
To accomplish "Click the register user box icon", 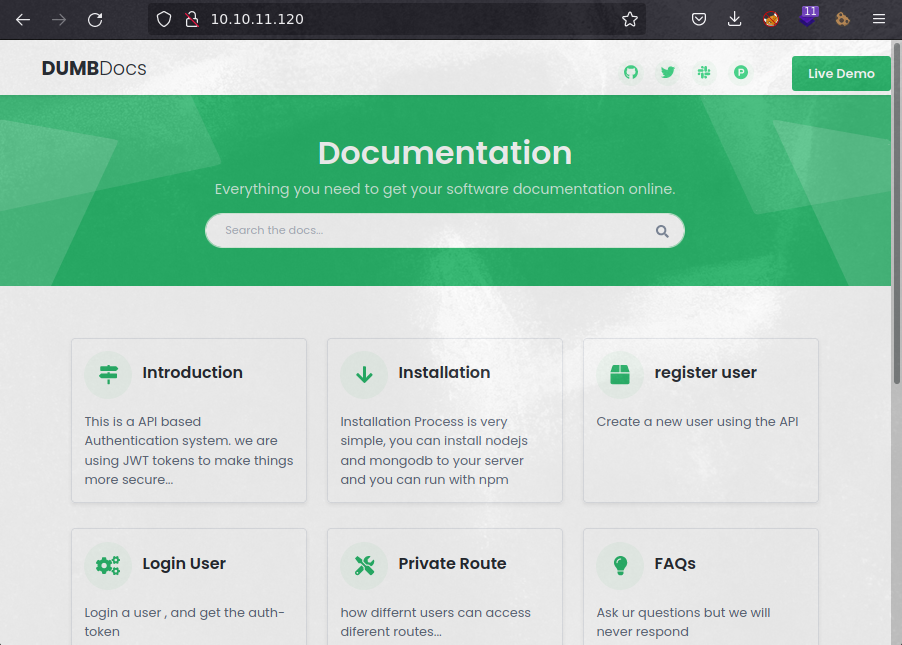I will tap(620, 375).
